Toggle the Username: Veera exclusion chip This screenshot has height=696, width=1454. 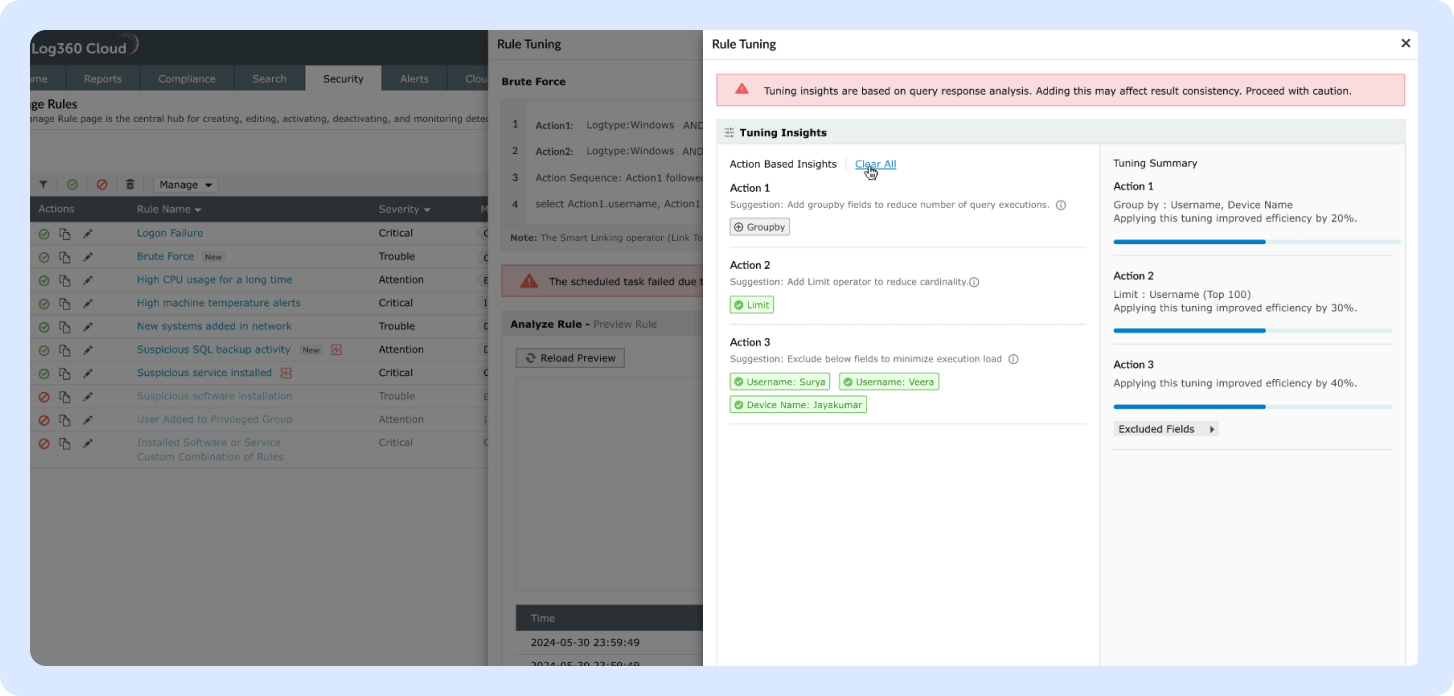click(889, 382)
